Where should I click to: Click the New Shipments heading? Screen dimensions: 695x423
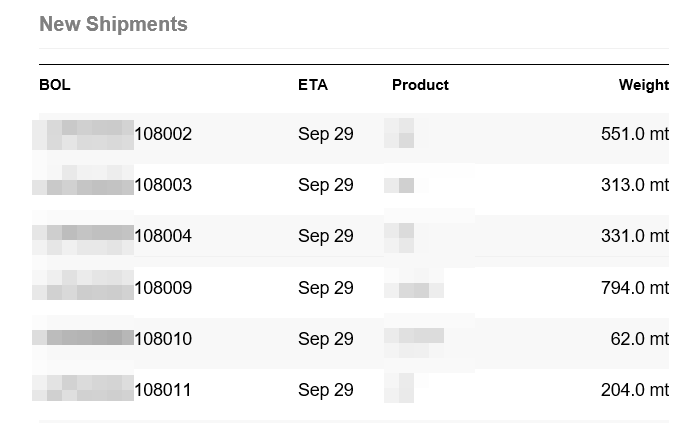(x=113, y=24)
